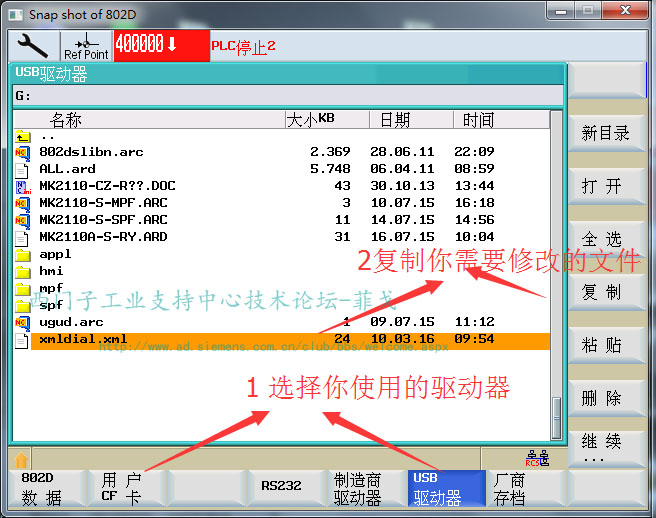Click the red 400000 alarm indicator

(x=161, y=45)
